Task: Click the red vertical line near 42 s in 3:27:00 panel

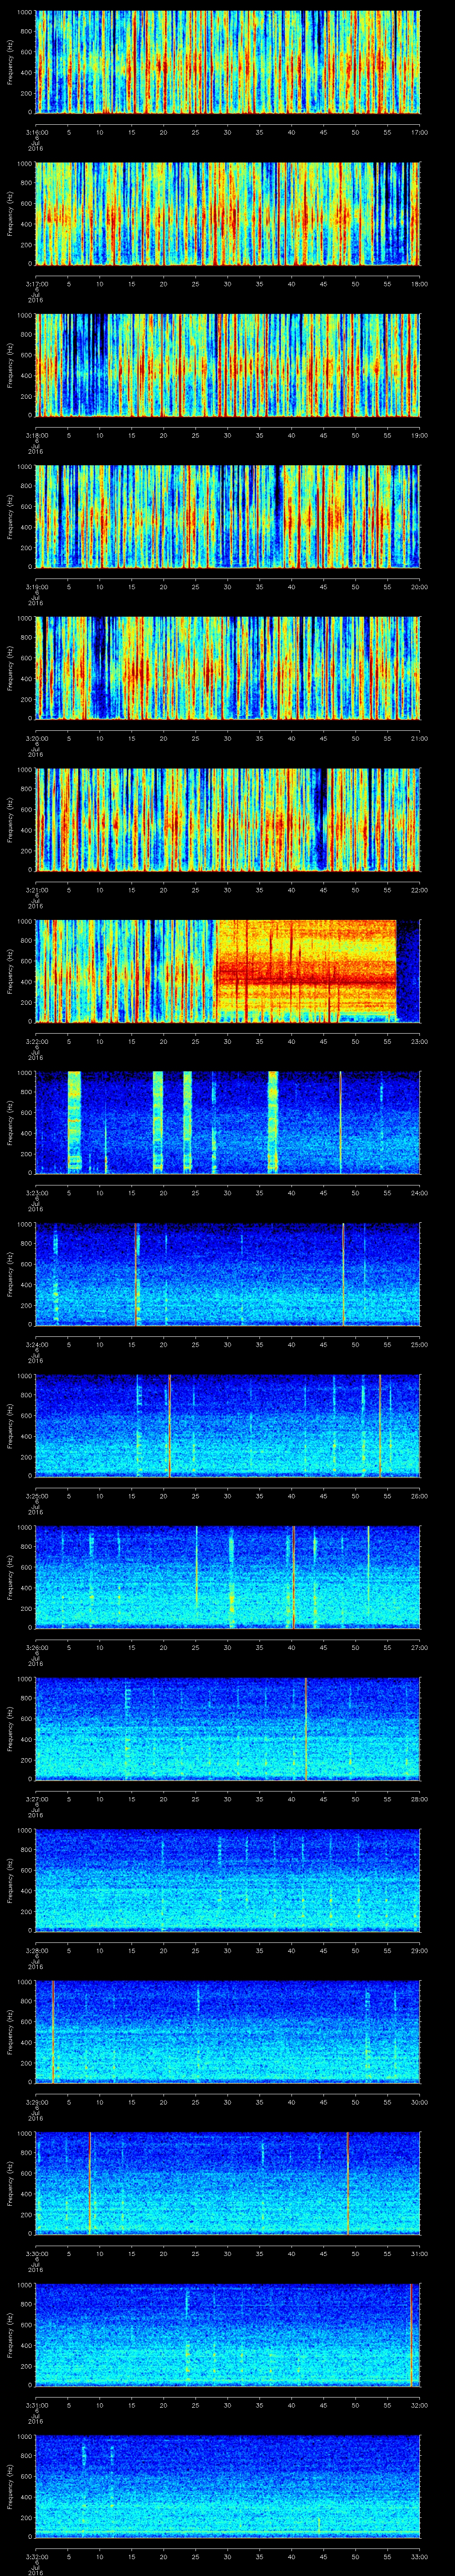Action: [306, 1729]
